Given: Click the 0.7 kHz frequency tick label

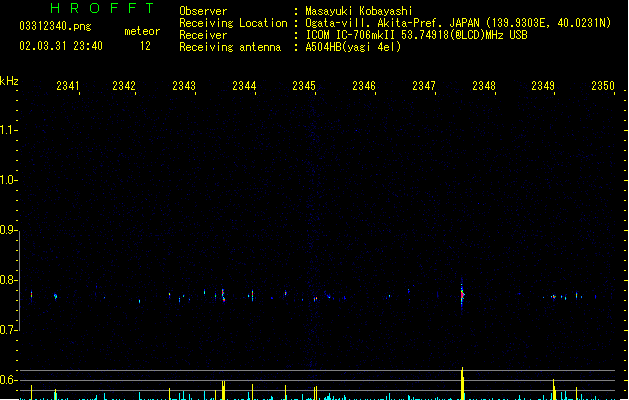Looking at the screenshot, I should coord(7,330).
